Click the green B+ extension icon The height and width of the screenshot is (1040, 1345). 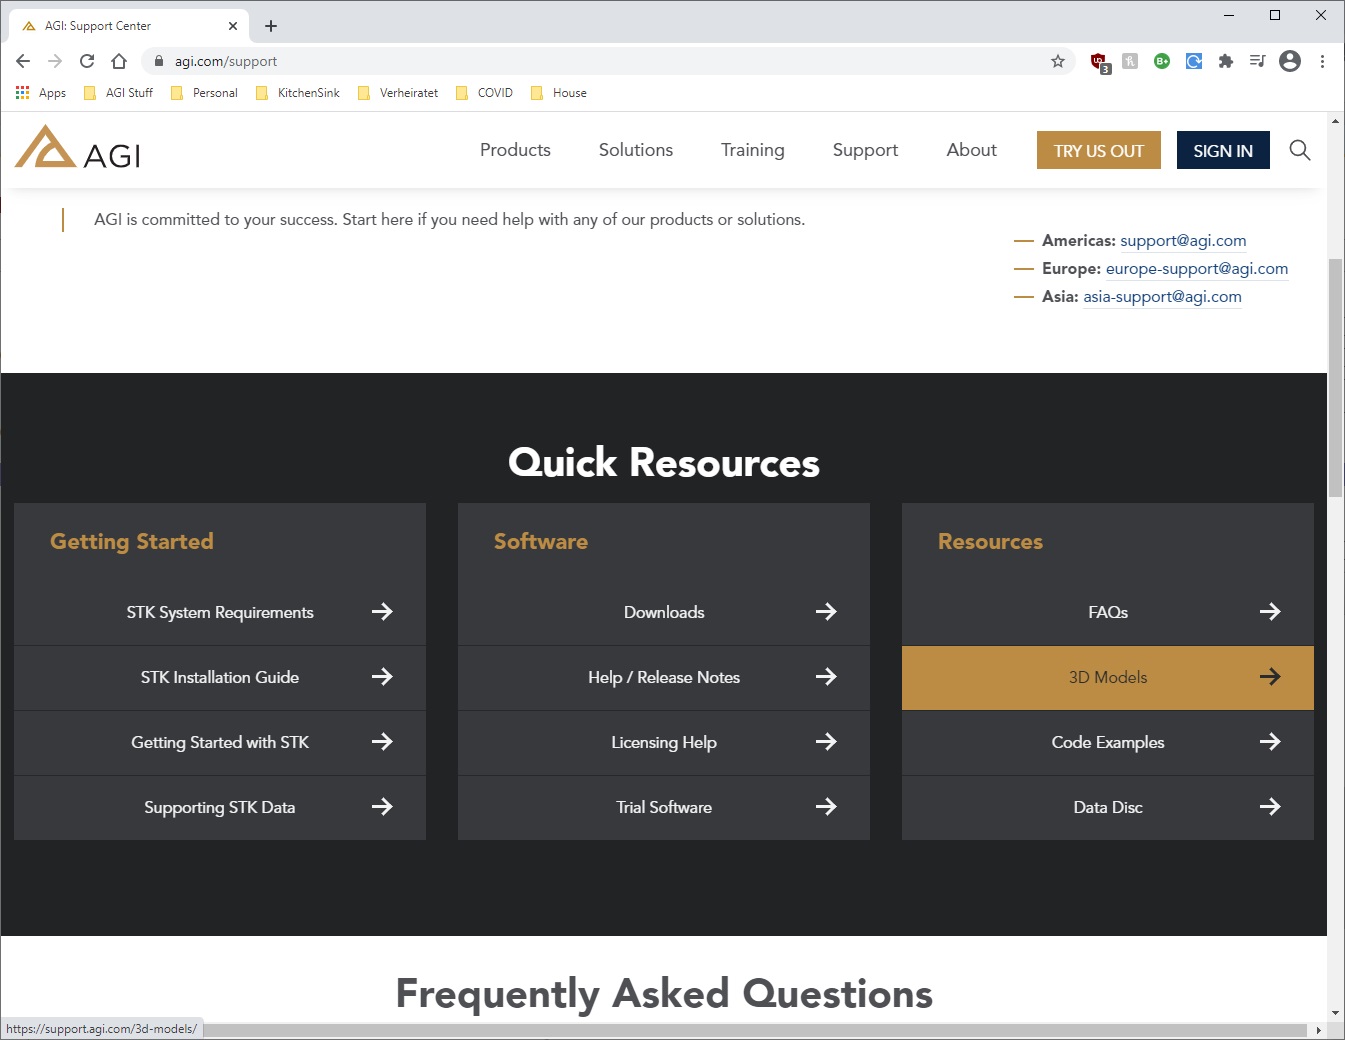(x=1162, y=61)
